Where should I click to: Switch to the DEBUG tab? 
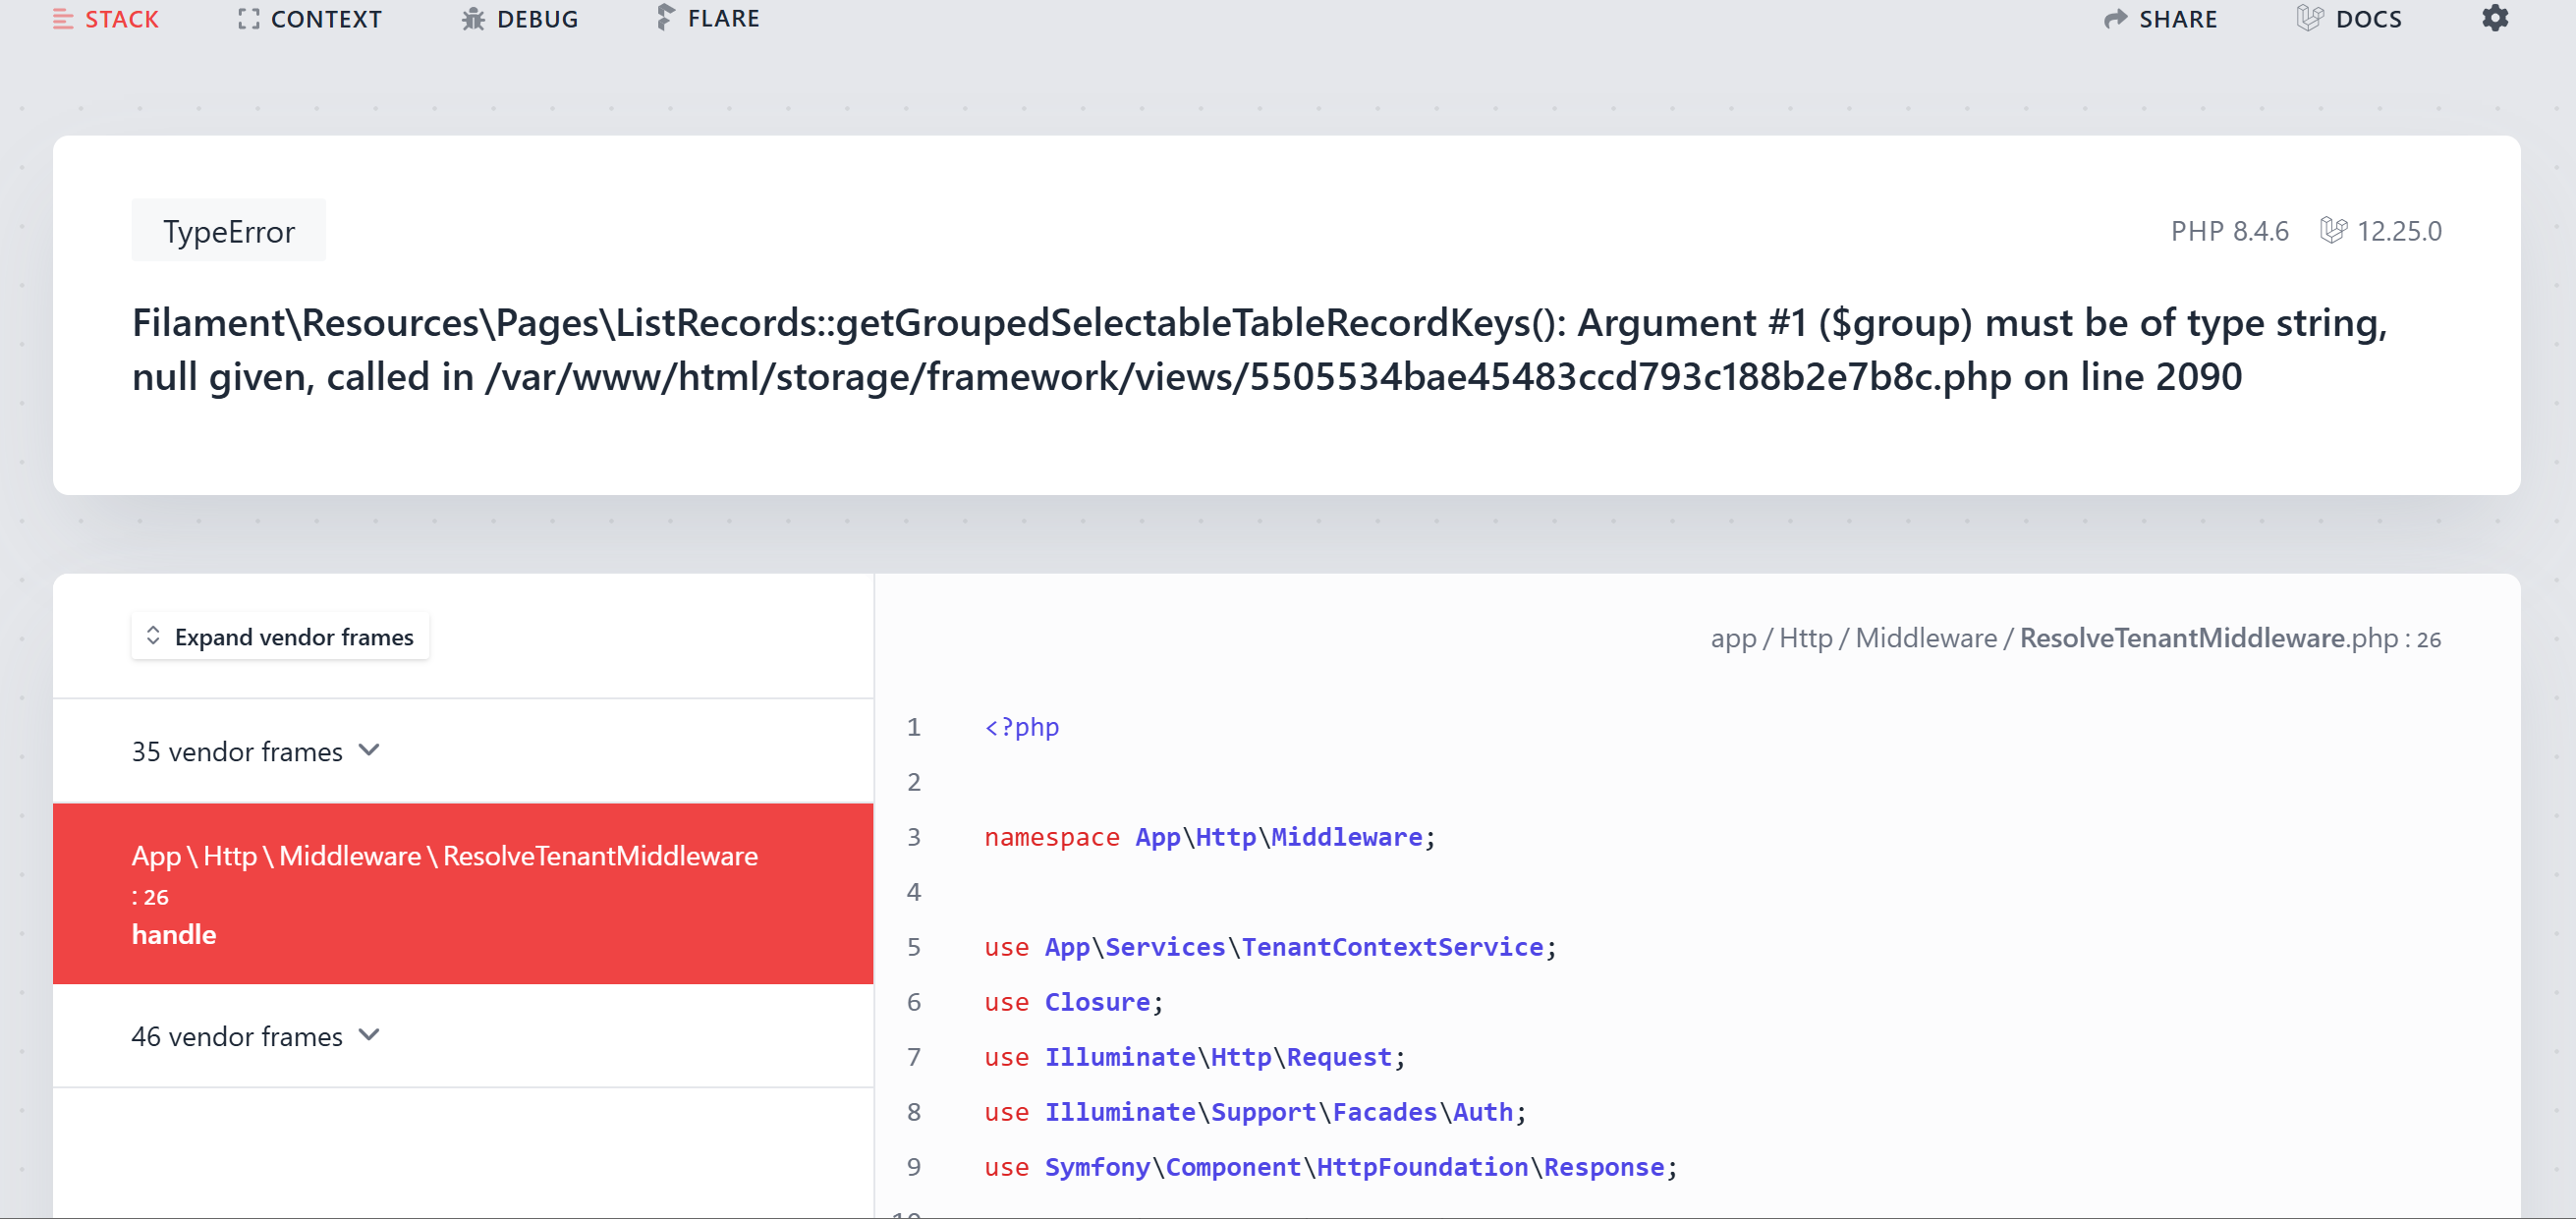point(537,19)
